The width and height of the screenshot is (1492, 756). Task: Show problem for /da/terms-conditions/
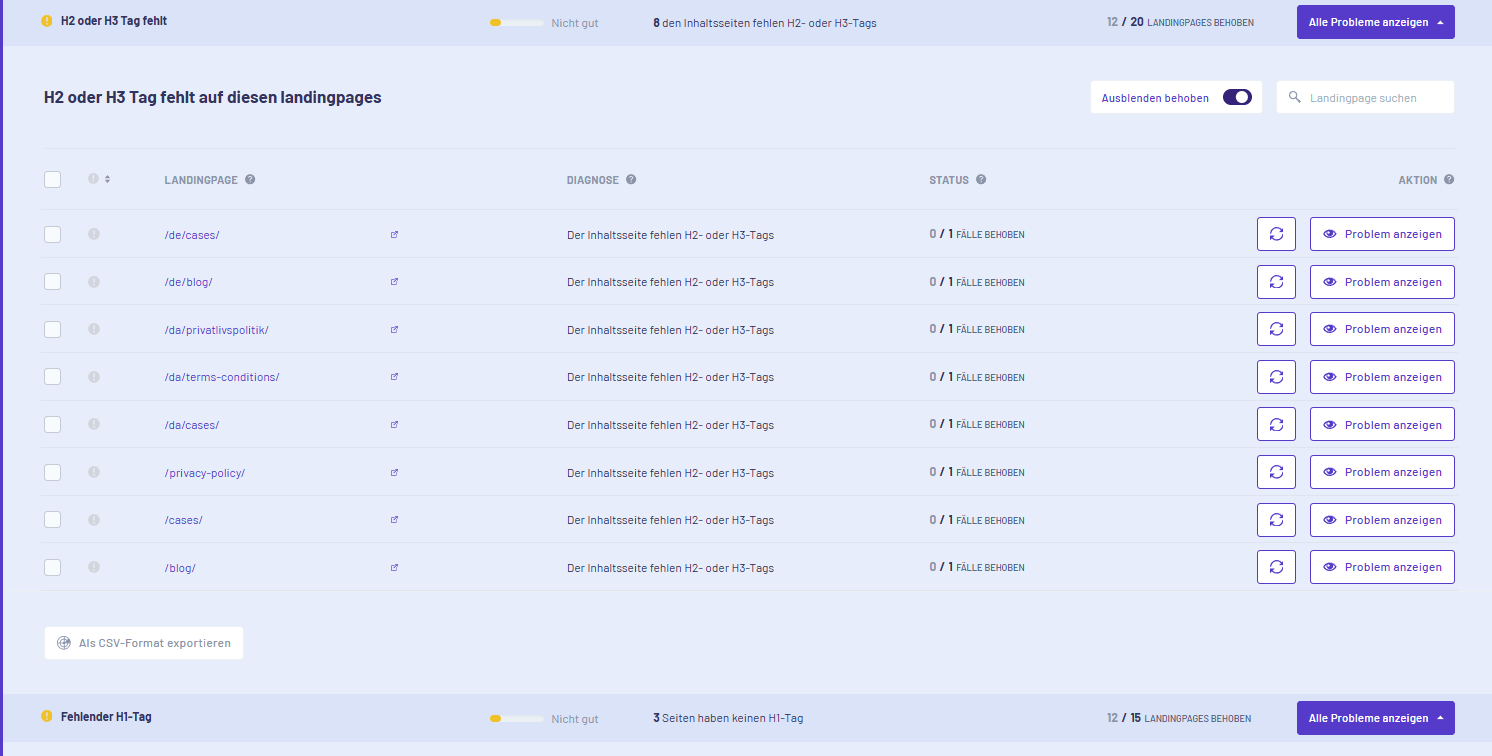coord(1382,377)
